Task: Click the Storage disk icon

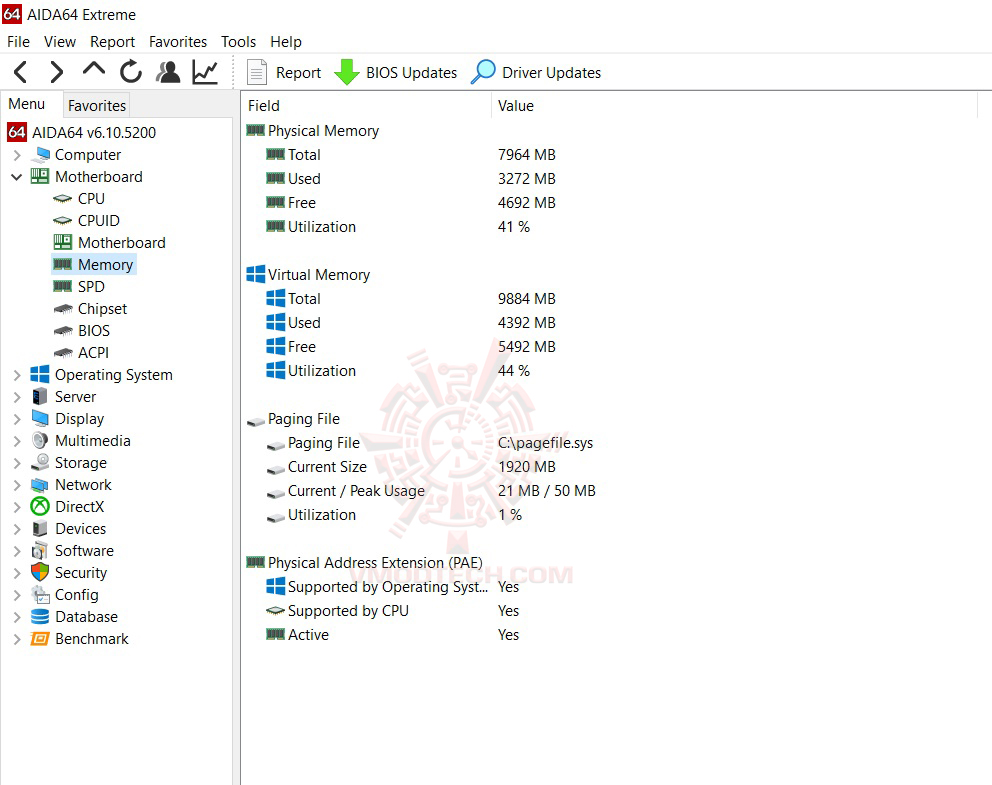Action: click(40, 462)
